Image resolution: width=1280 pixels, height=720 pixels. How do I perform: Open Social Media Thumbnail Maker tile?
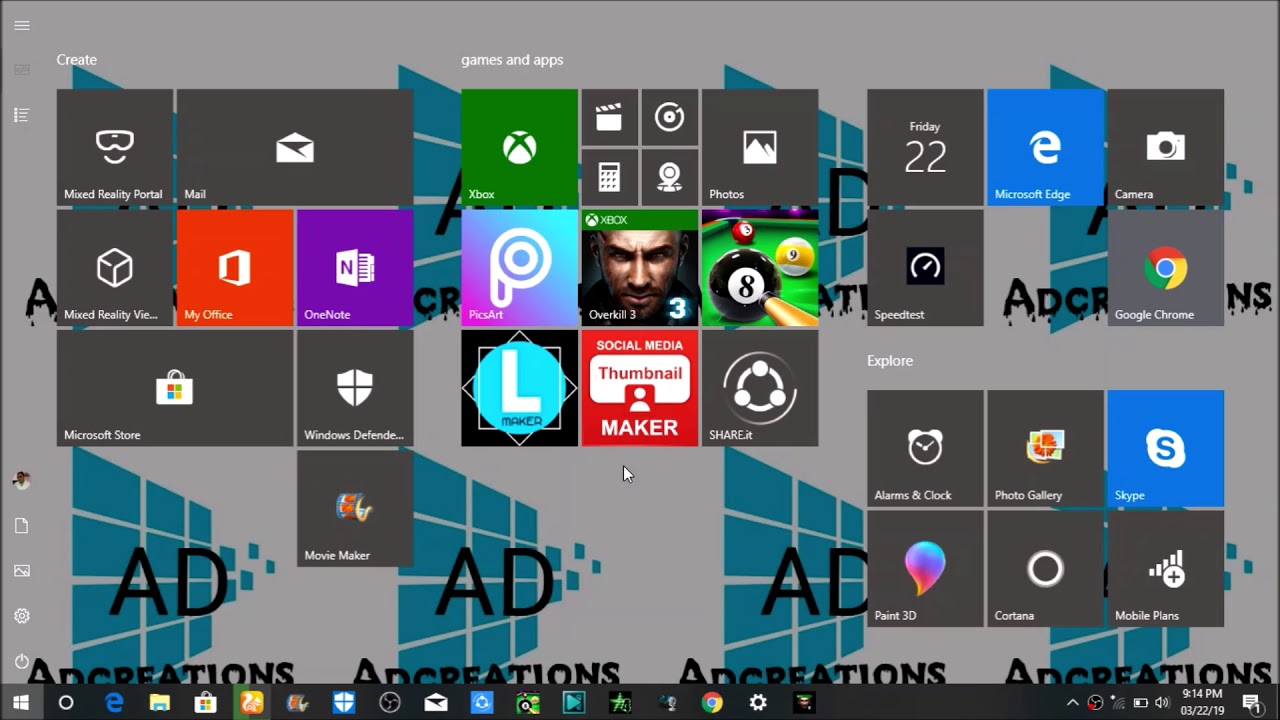640,388
